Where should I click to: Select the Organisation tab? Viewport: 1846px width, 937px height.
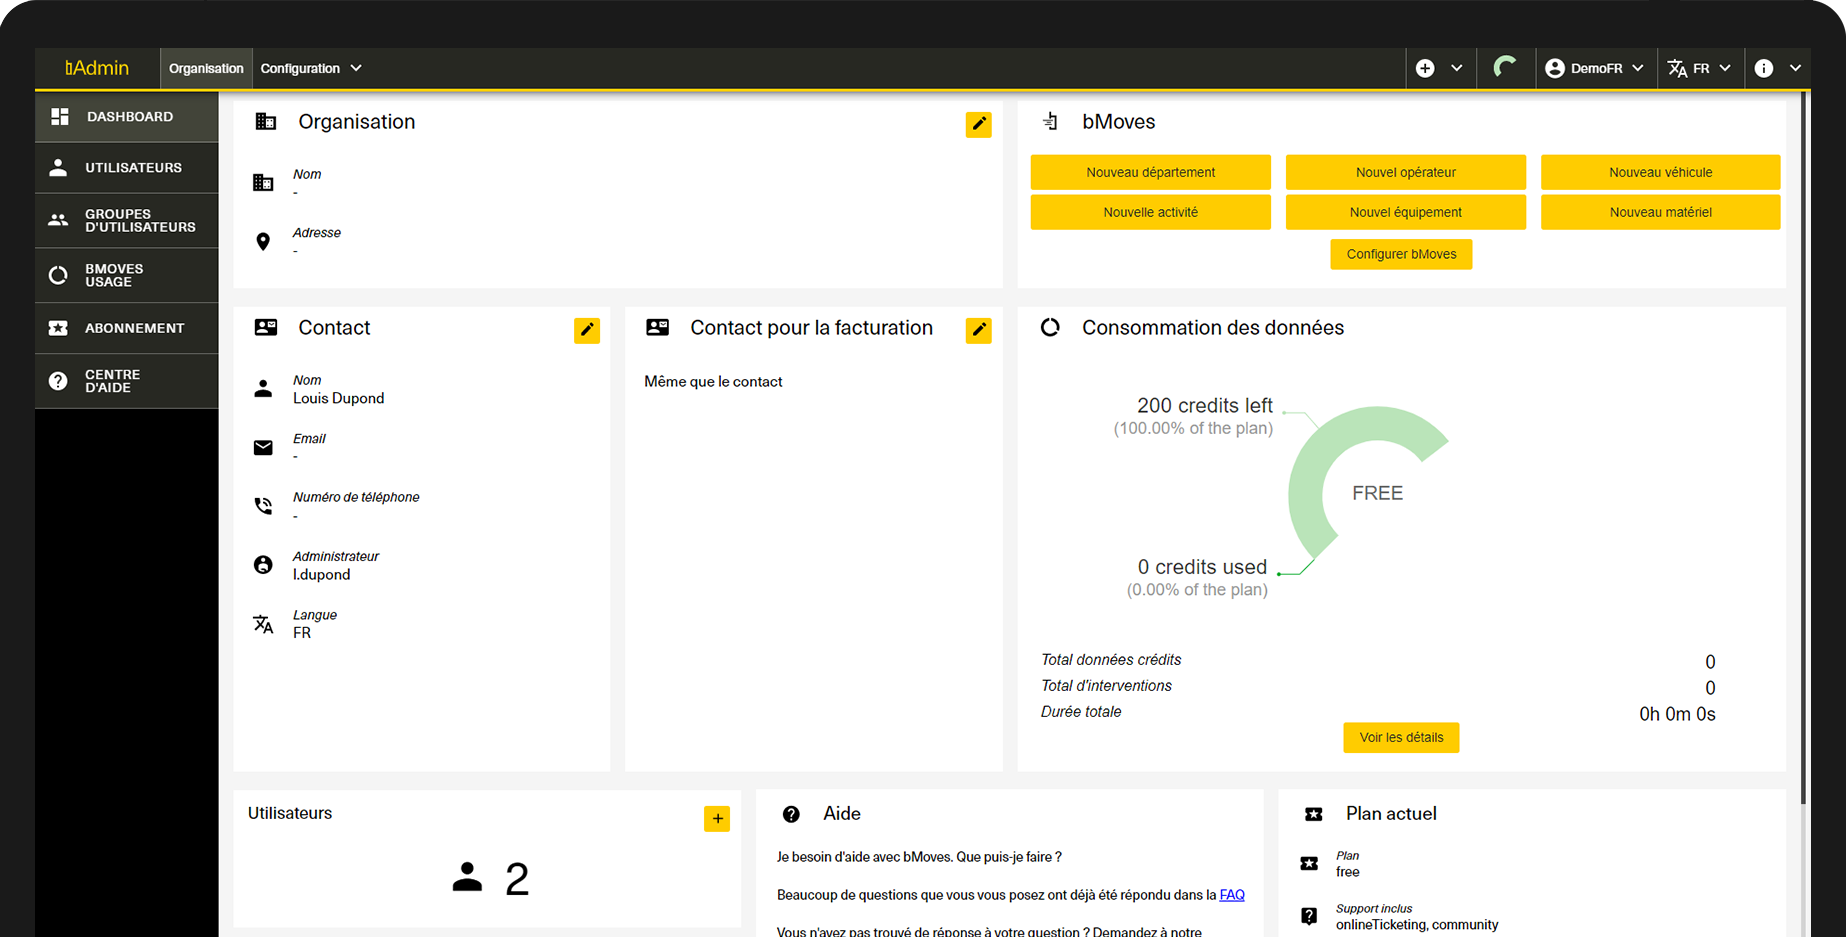tap(206, 68)
